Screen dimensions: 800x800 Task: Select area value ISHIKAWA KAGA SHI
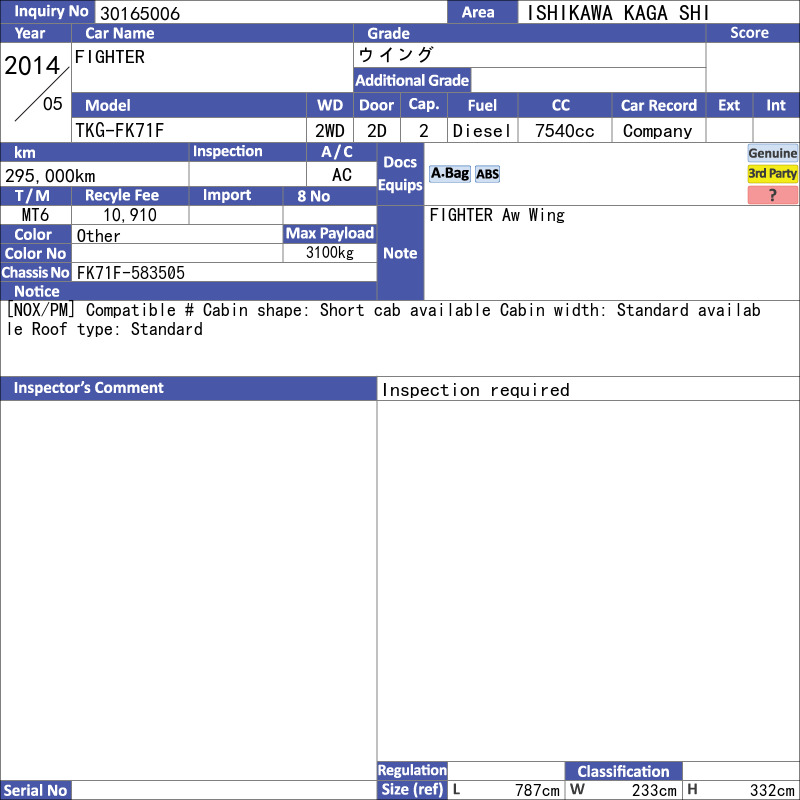[617, 13]
